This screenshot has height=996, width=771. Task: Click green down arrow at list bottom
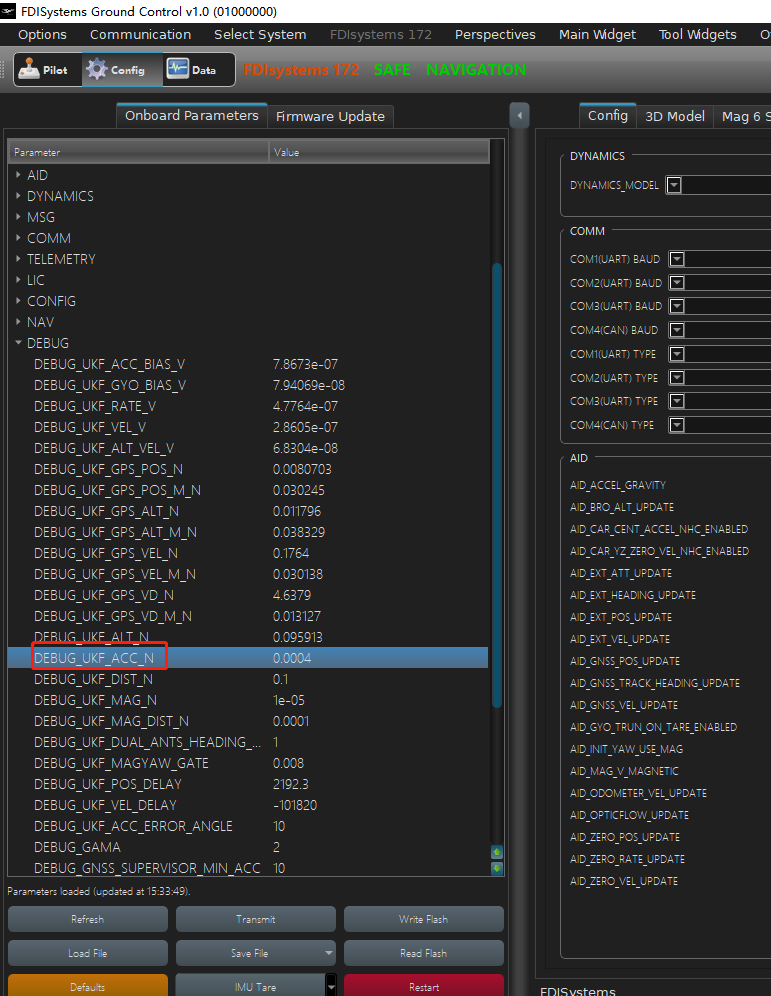(x=497, y=867)
